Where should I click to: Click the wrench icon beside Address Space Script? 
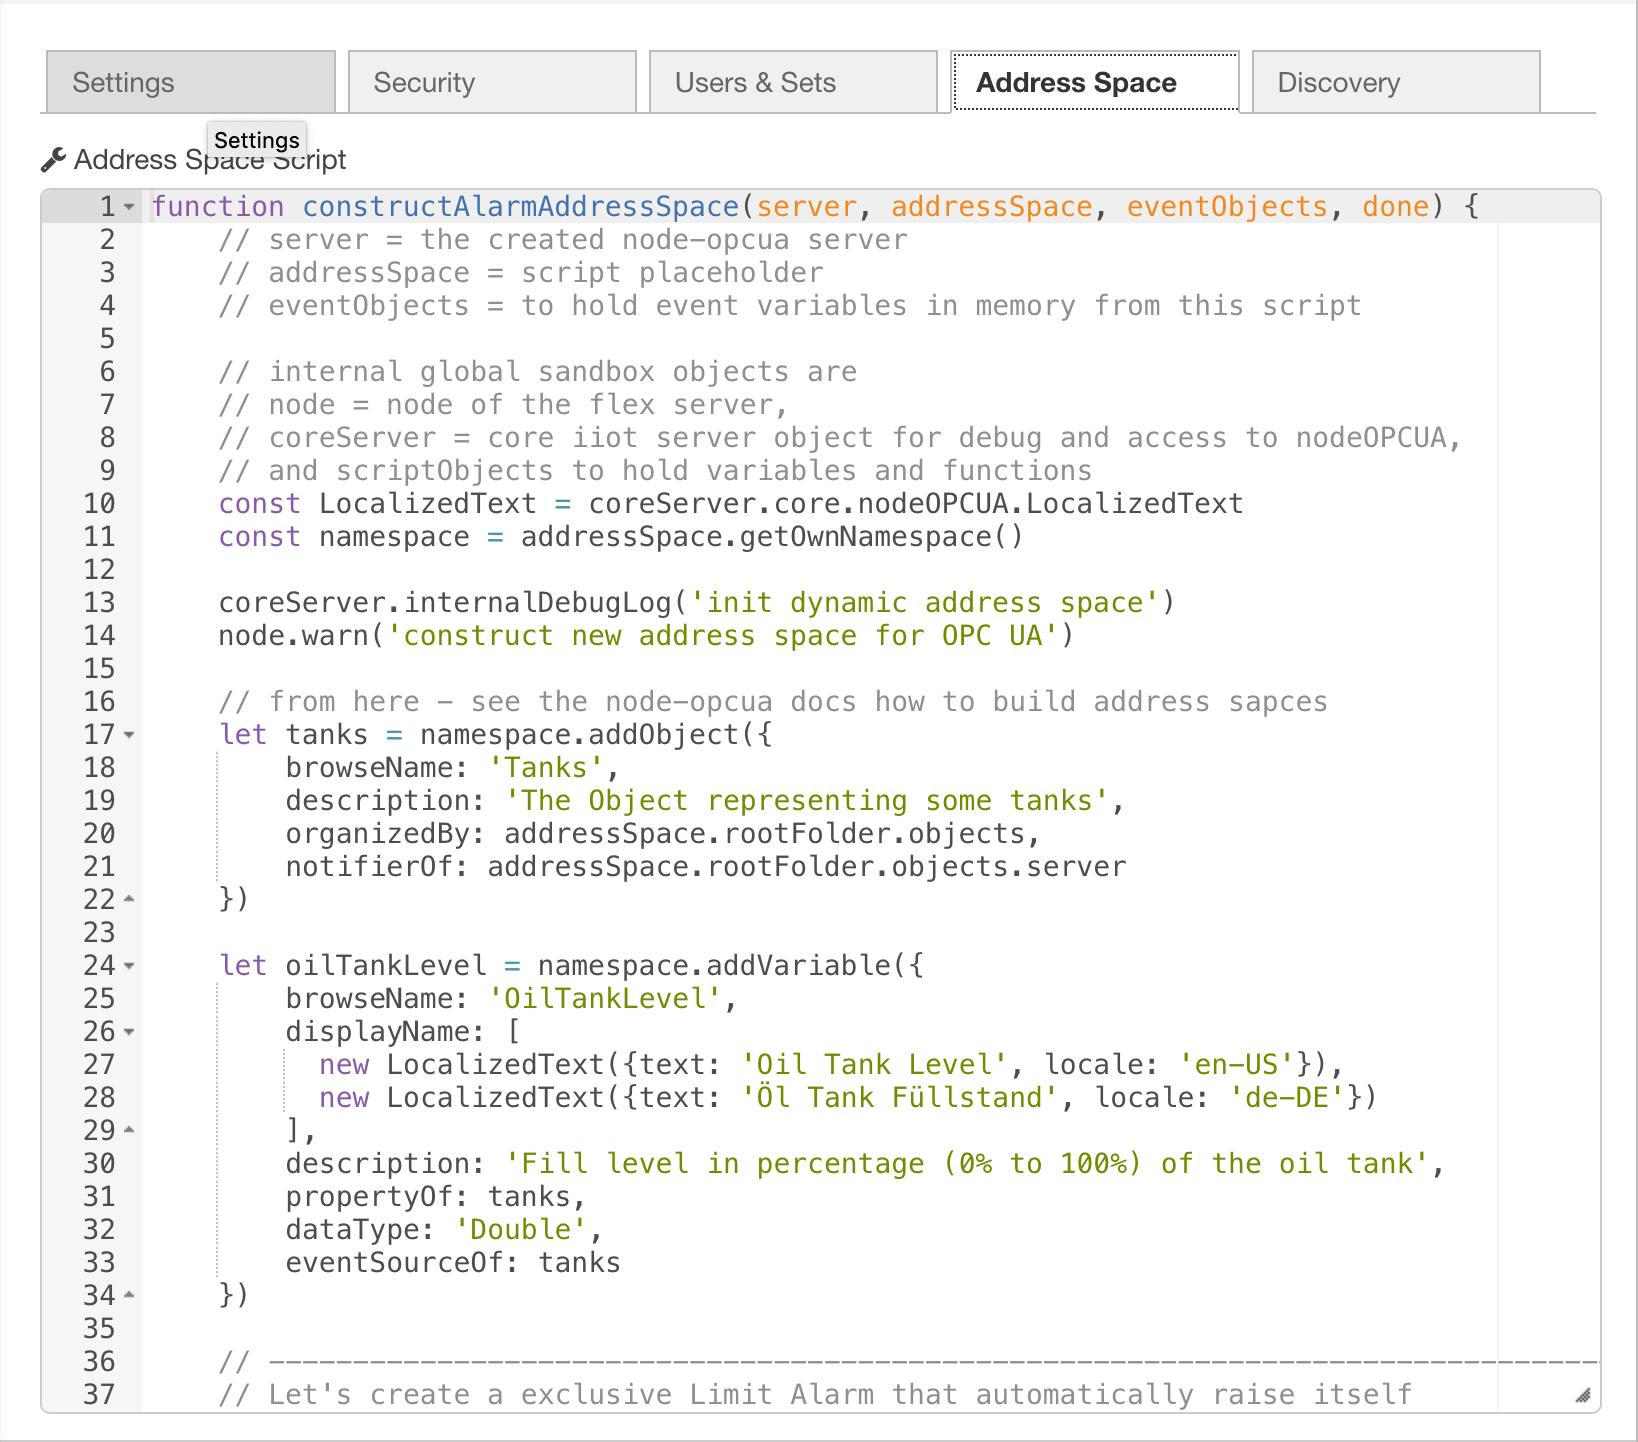tap(55, 158)
